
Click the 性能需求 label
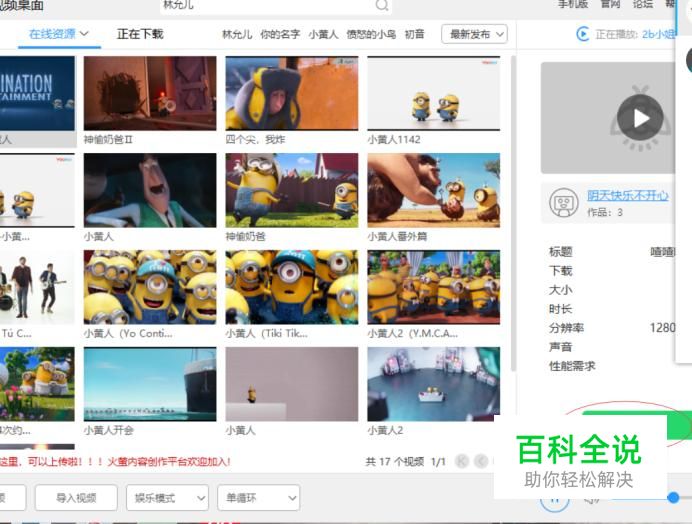572,366
